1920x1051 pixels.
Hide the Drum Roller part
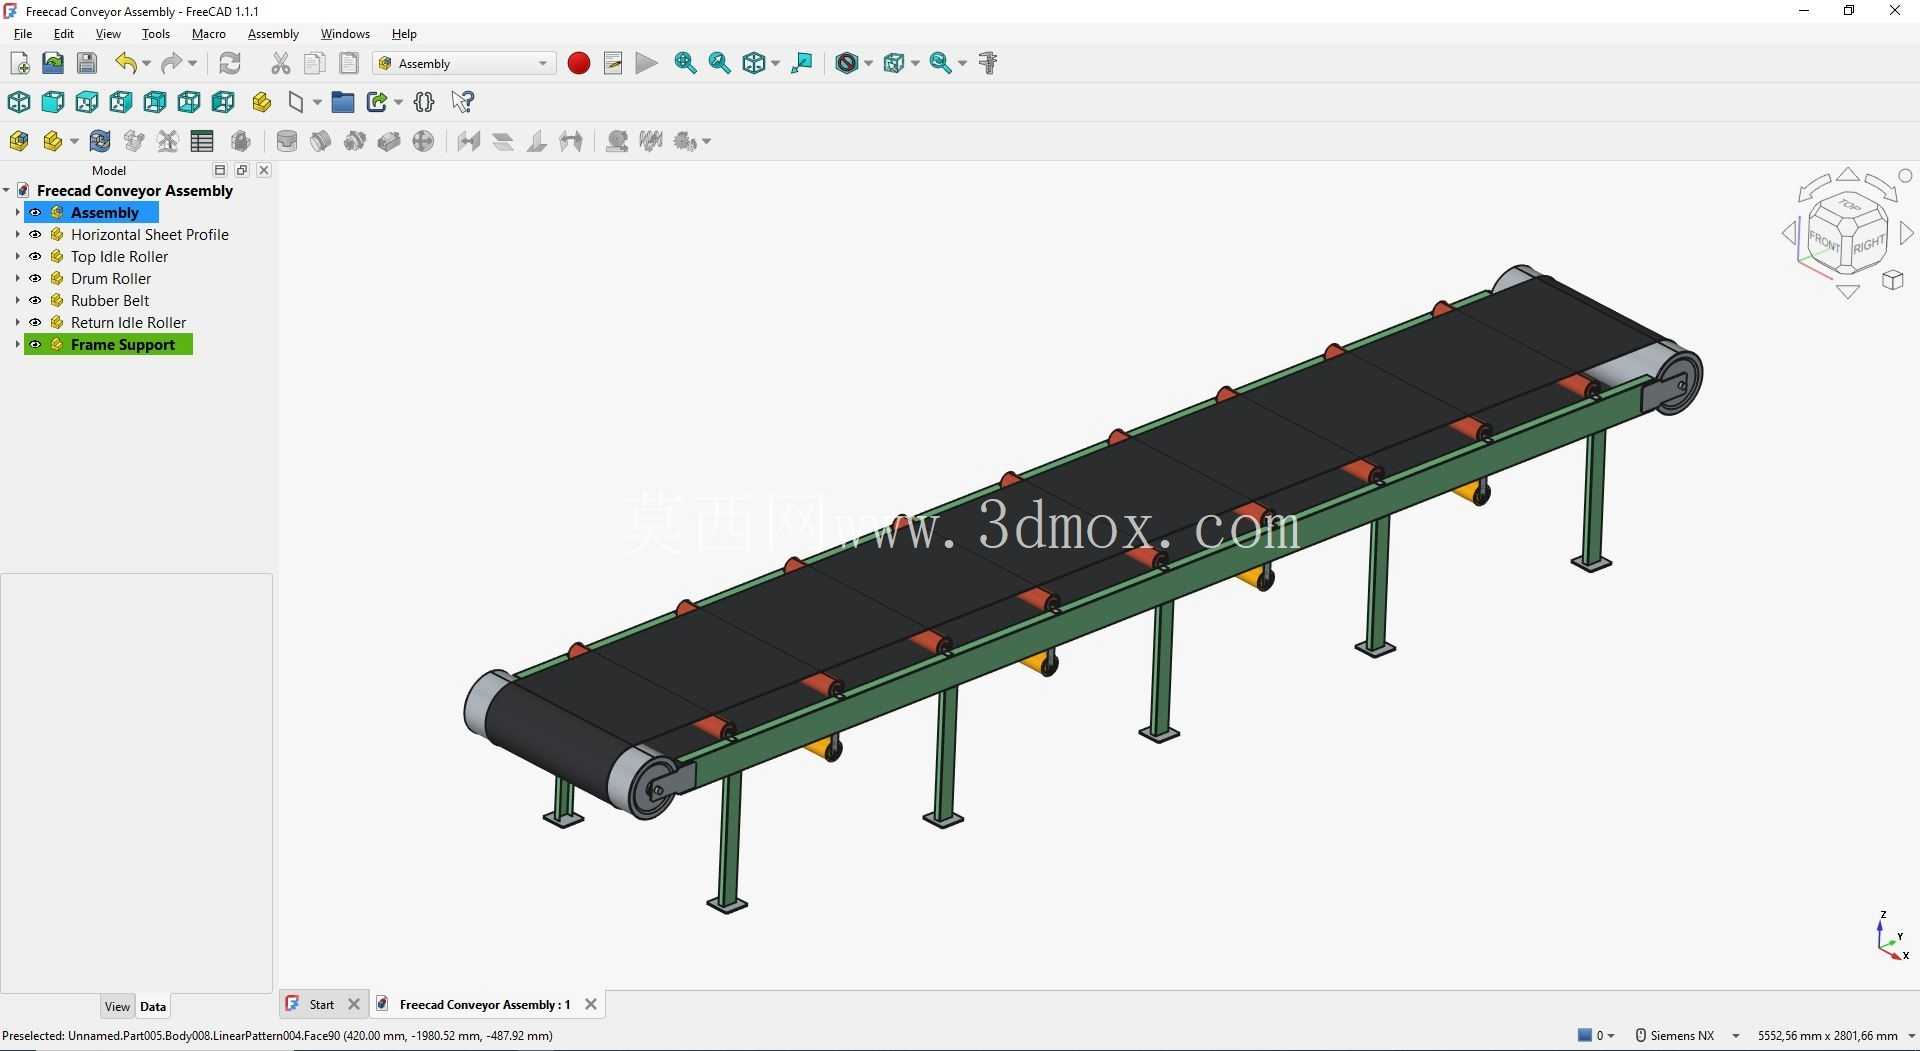tap(35, 279)
